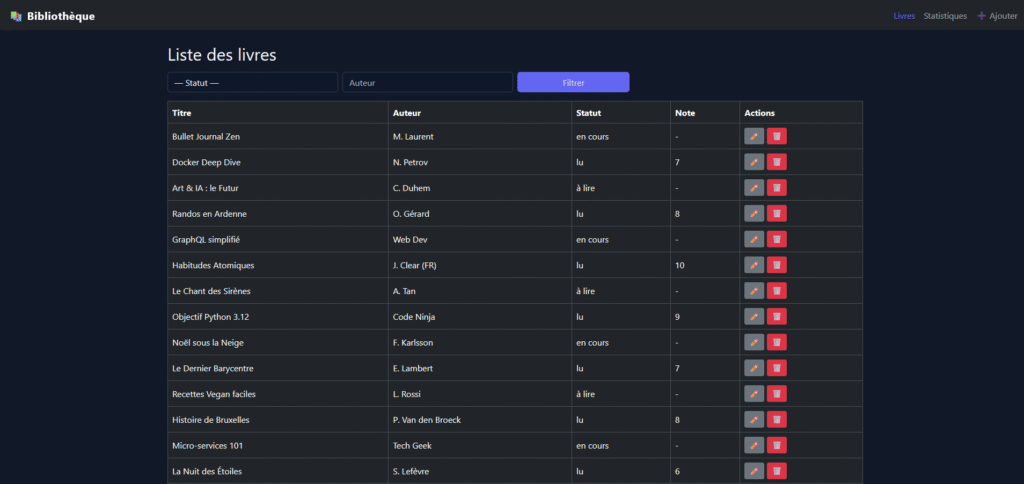Delete Histoire de Bruxelles entry

point(776,420)
